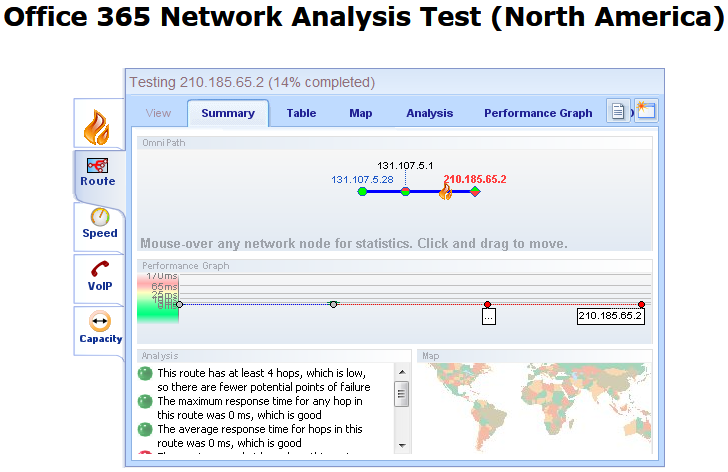Click the black 131.107.5.1 label
The width and height of the screenshot is (728, 472).
(x=405, y=165)
